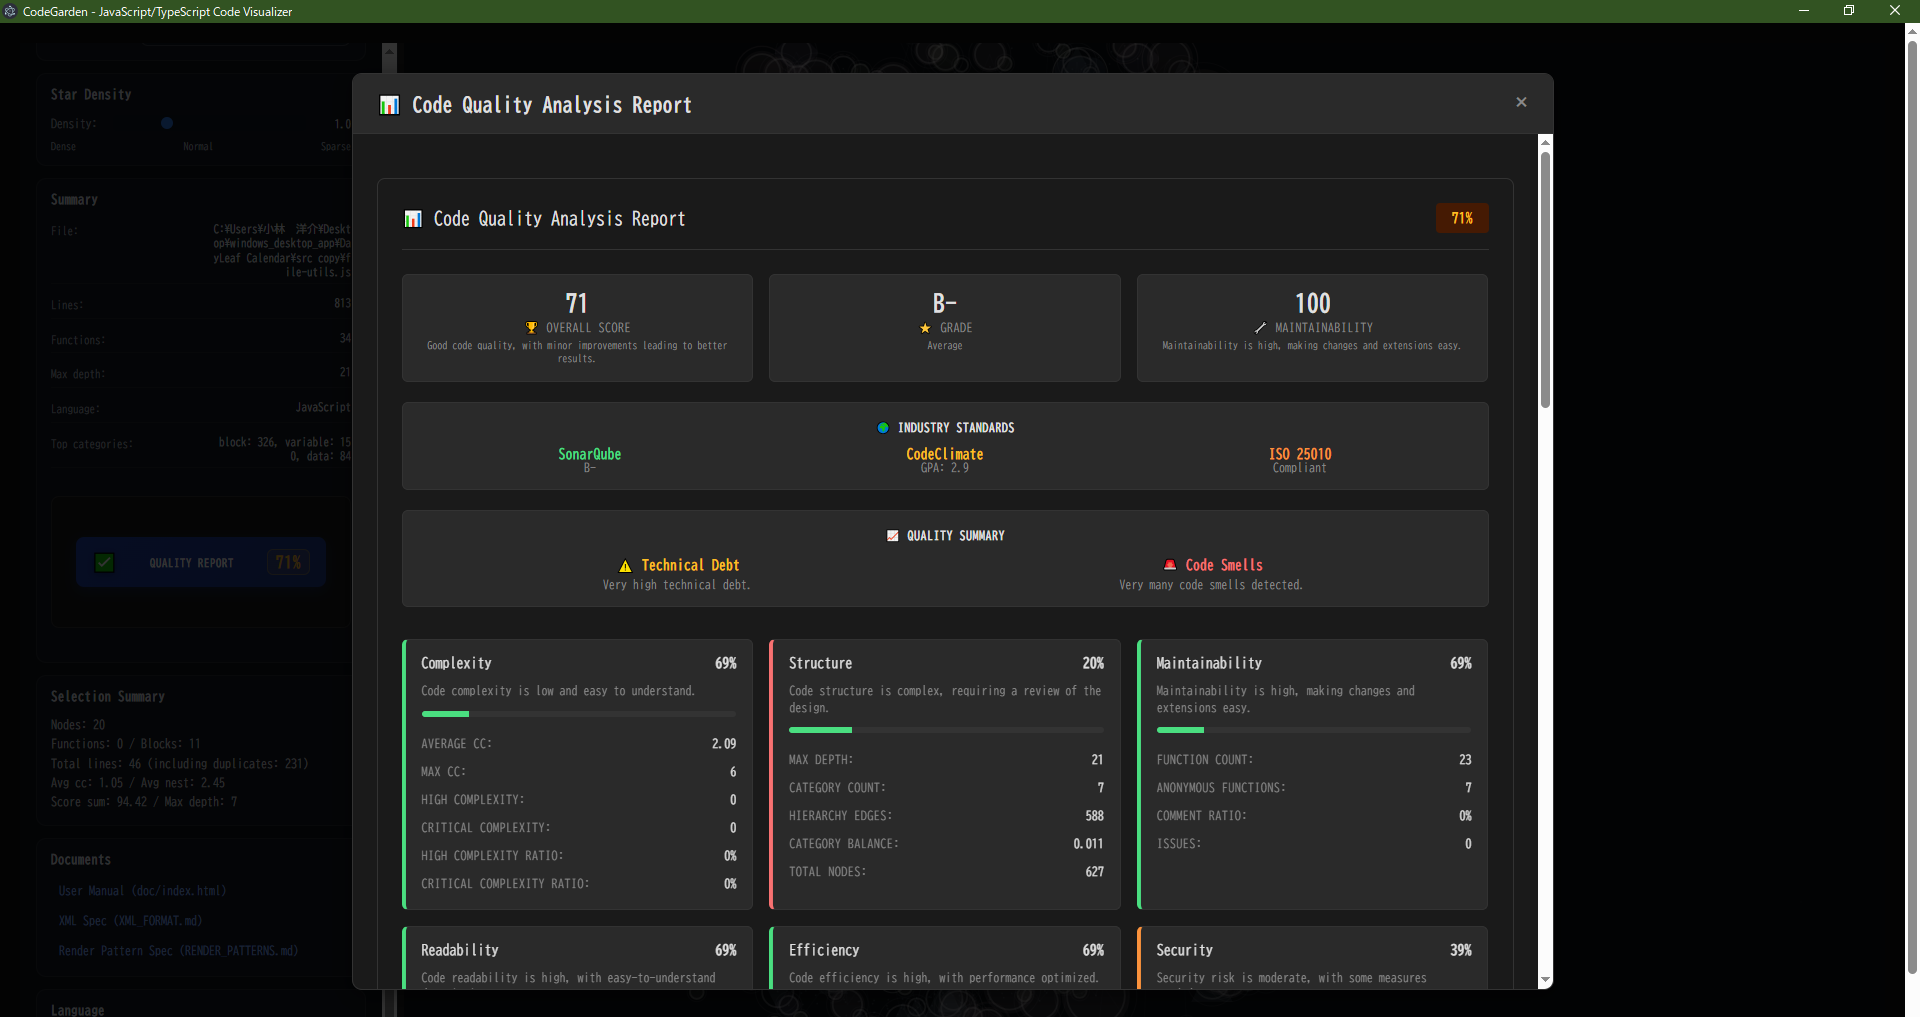Image resolution: width=1920 pixels, height=1017 pixels.
Task: Select the SonarQube industry standard
Action: 589,455
